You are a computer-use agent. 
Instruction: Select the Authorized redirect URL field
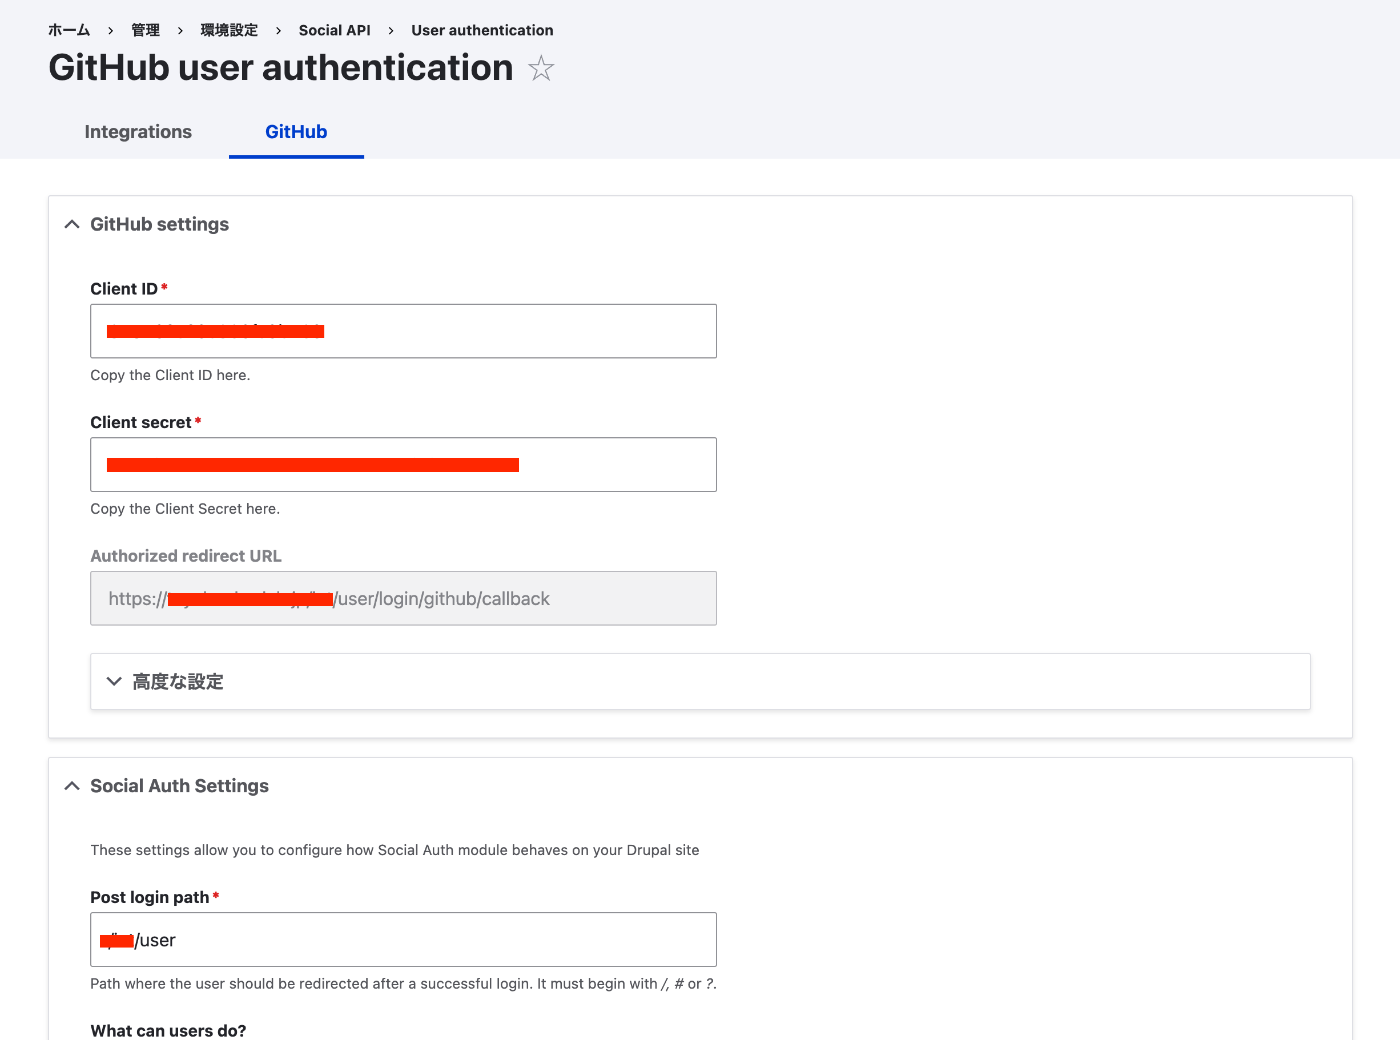point(403,598)
